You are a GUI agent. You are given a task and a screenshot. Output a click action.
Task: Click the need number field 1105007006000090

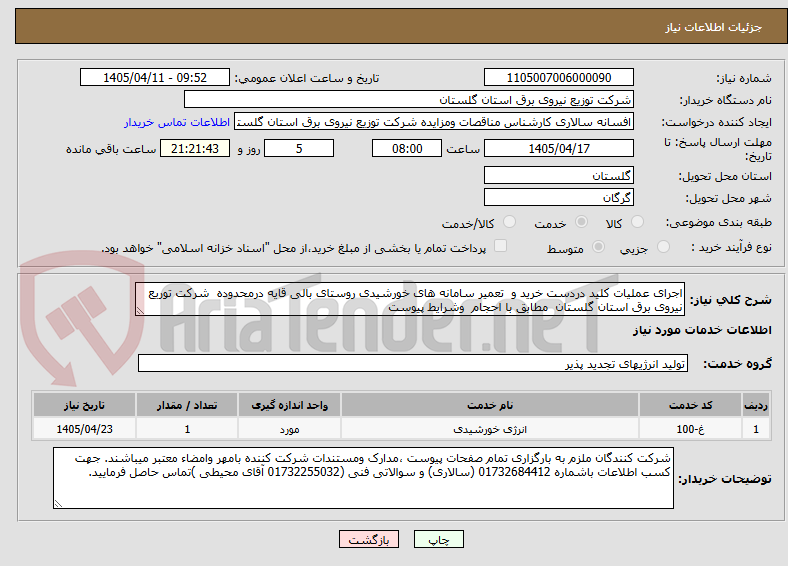[558, 77]
